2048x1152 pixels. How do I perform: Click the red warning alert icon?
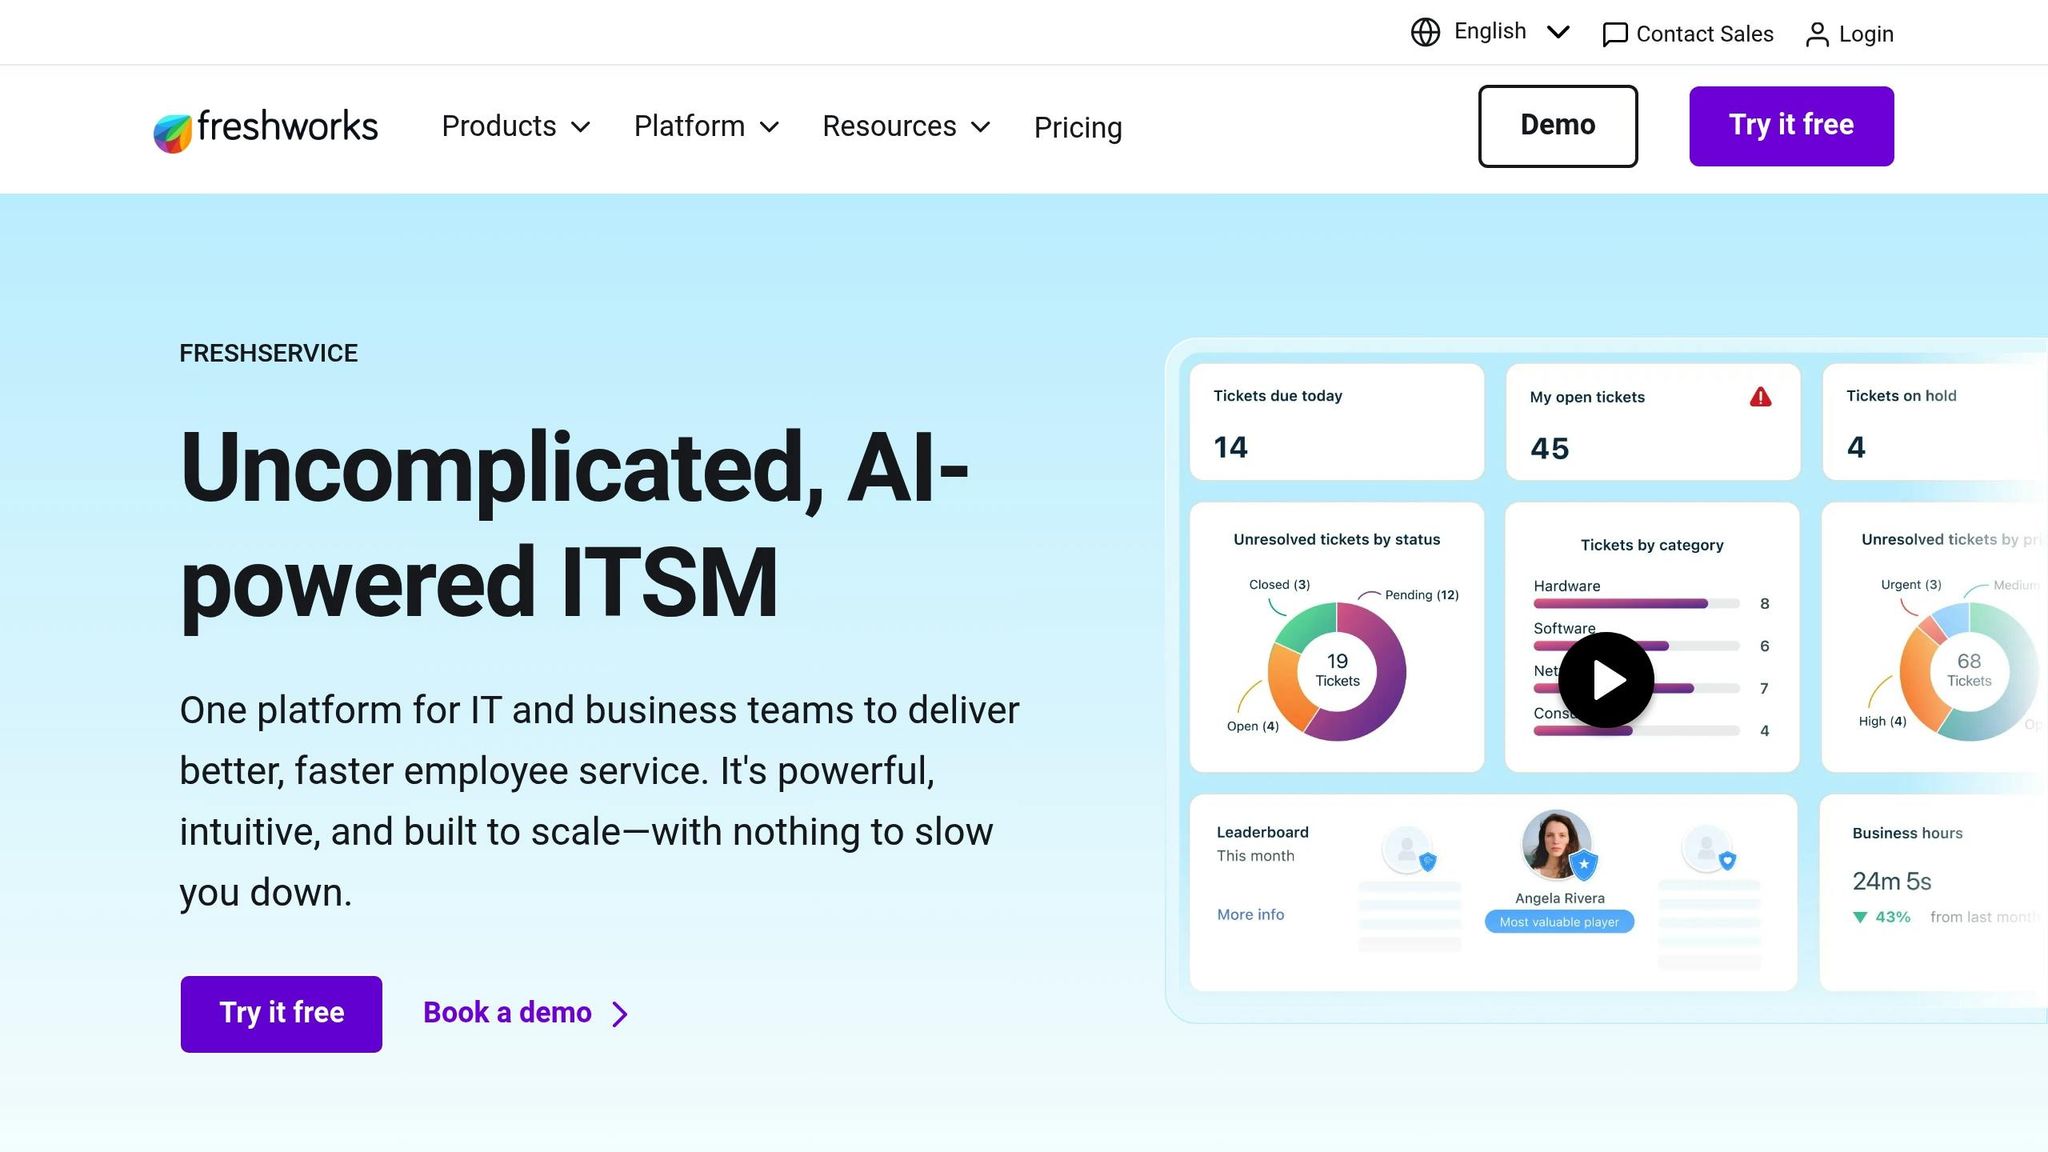1760,397
